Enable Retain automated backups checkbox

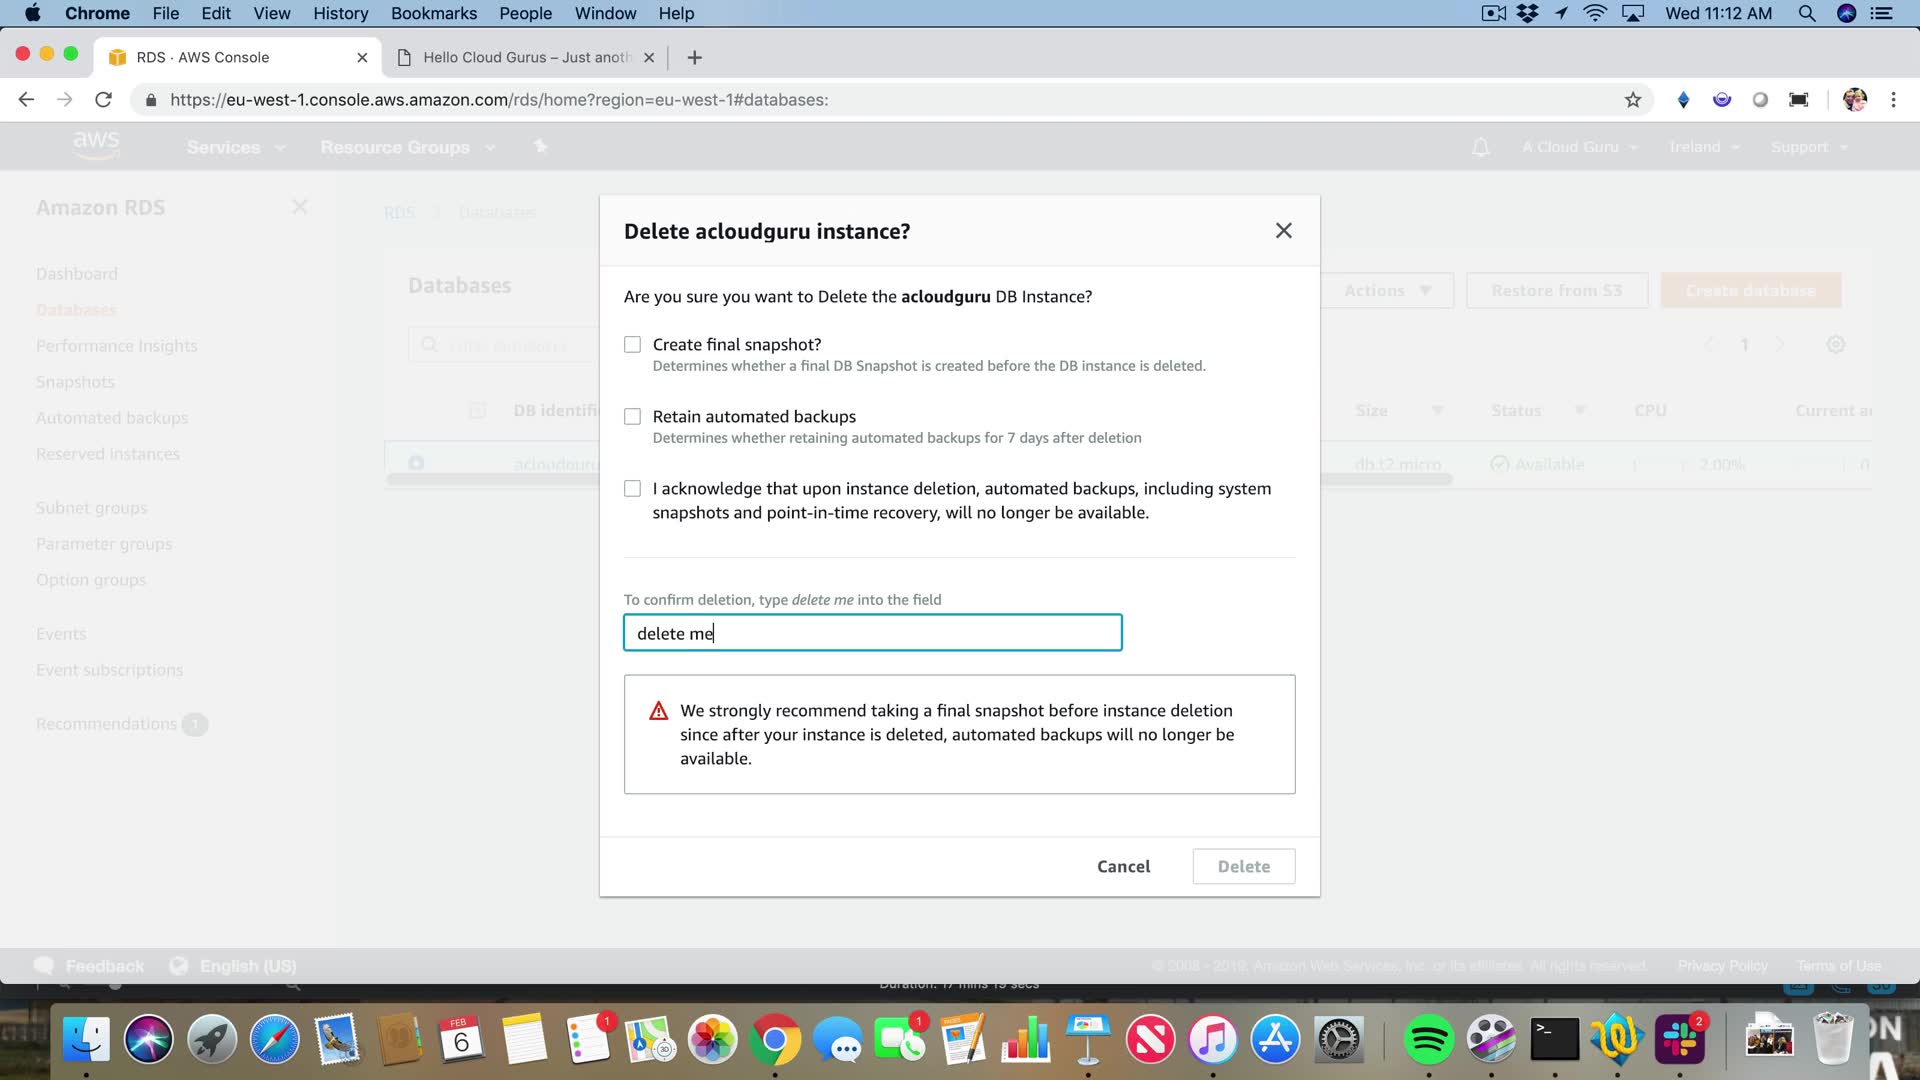click(632, 417)
